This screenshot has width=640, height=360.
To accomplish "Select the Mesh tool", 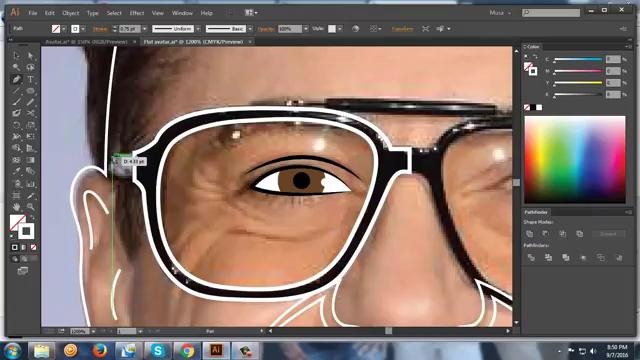I will pos(16,160).
